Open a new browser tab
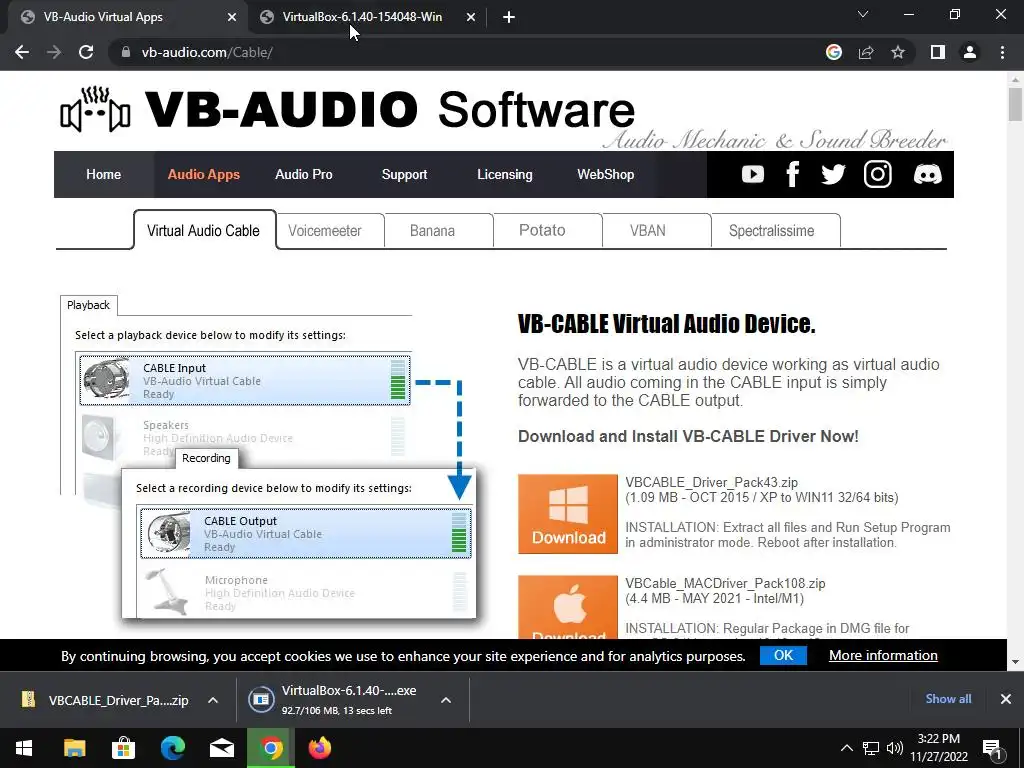The image size is (1024, 768). tap(509, 18)
